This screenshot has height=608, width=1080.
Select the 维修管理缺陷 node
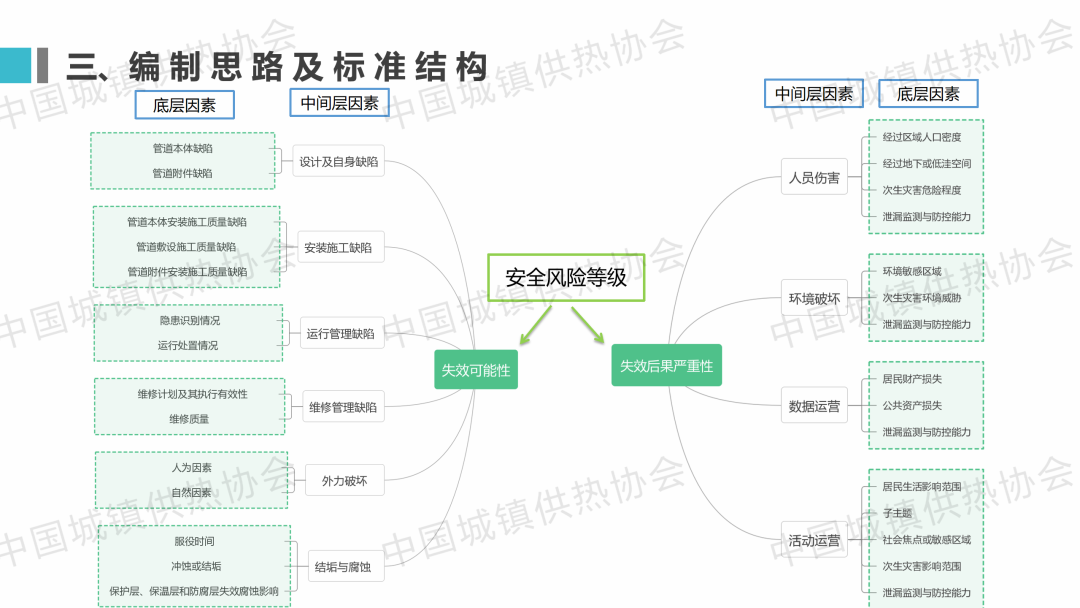pyautogui.click(x=343, y=407)
